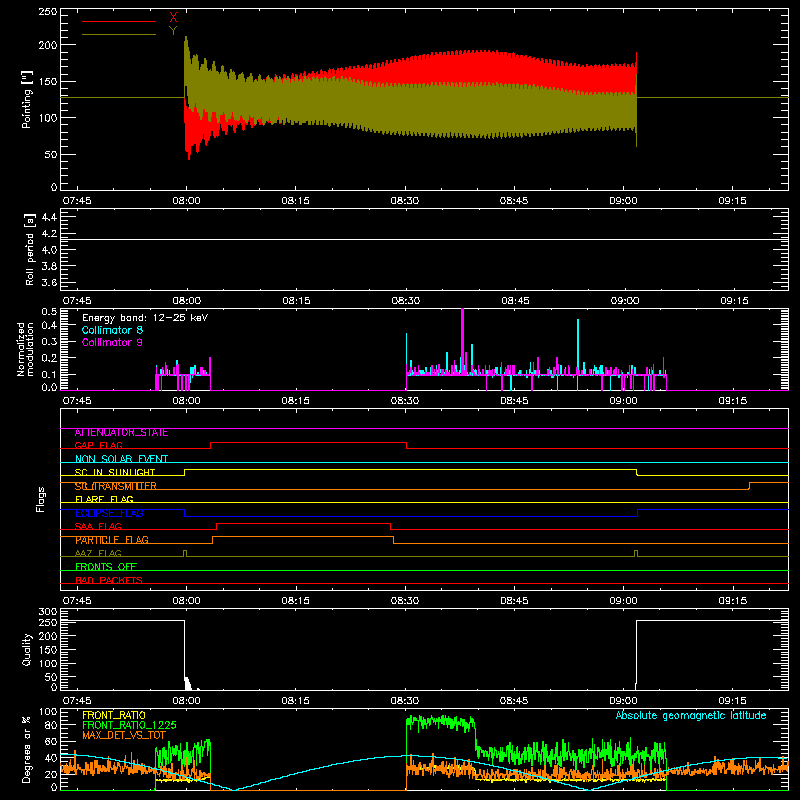This screenshot has width=800, height=800.
Task: Click the "Energy band: 12-25 keV" annotation
Action: [145, 318]
